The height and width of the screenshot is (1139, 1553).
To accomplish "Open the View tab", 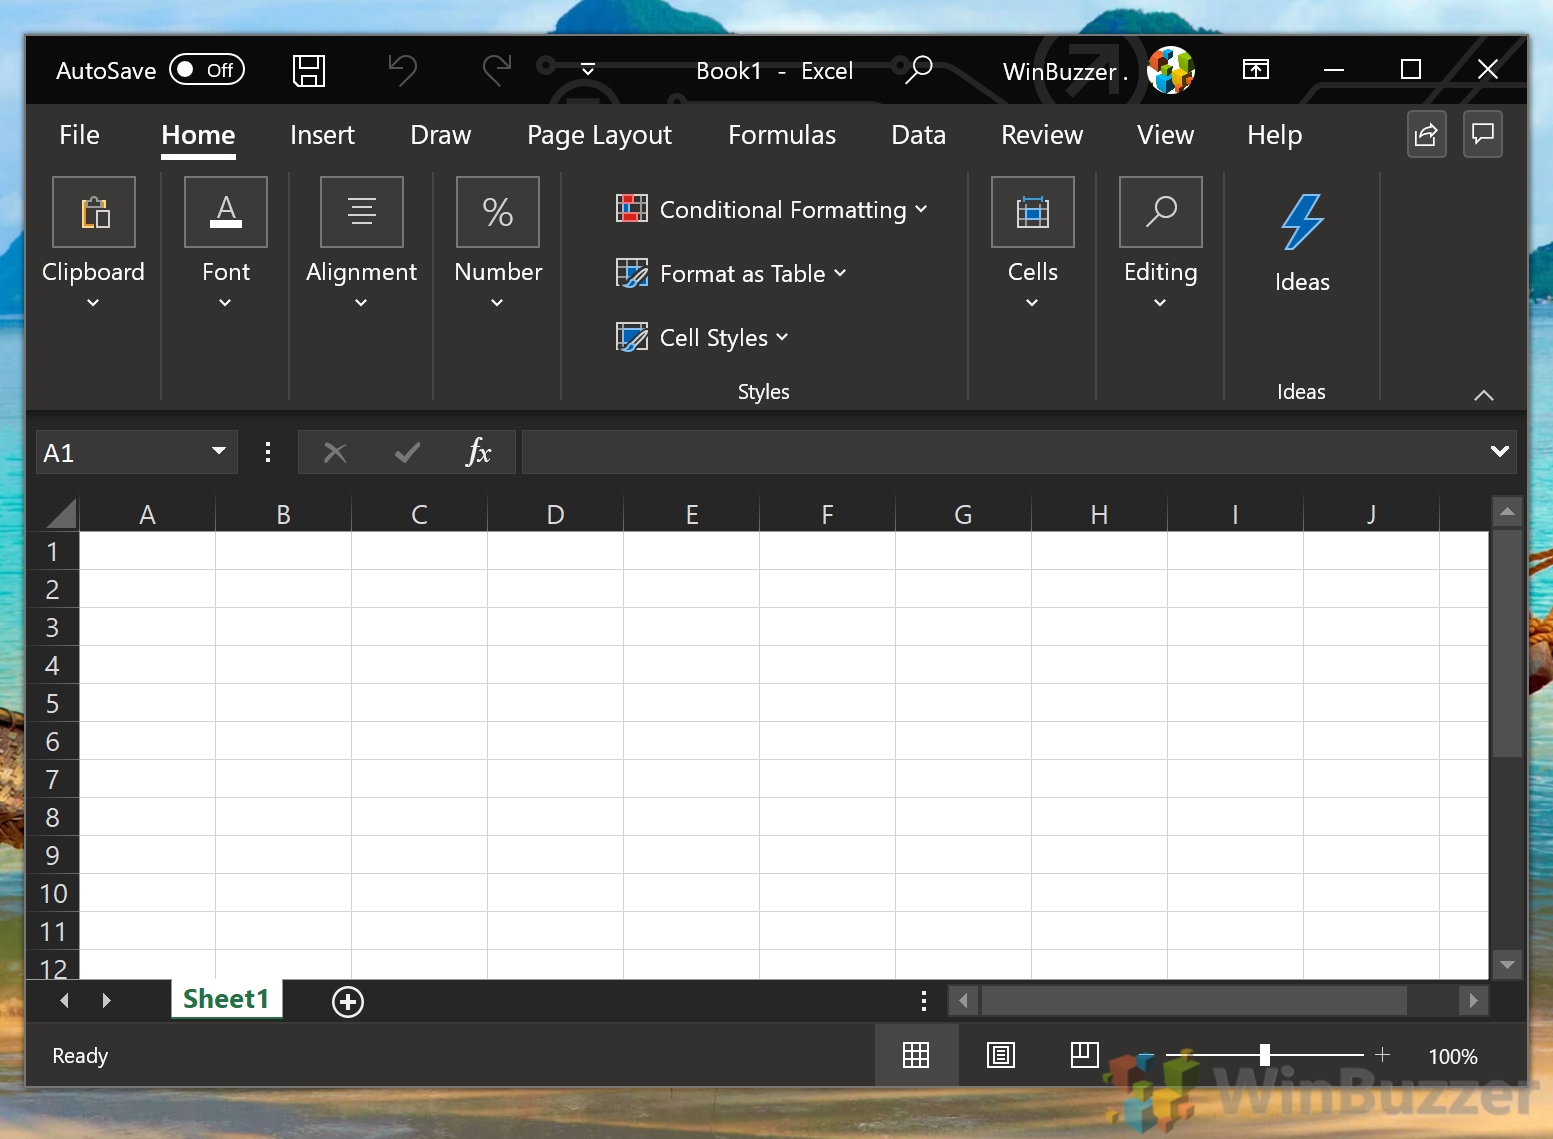I will [1165, 135].
